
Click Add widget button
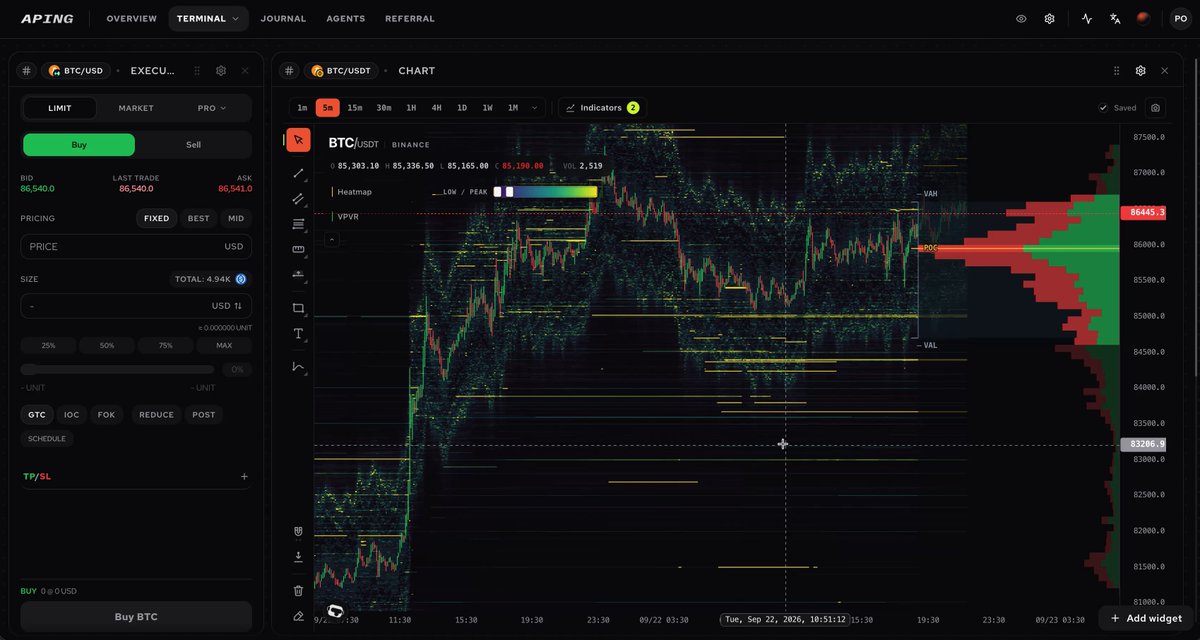click(x=1147, y=618)
